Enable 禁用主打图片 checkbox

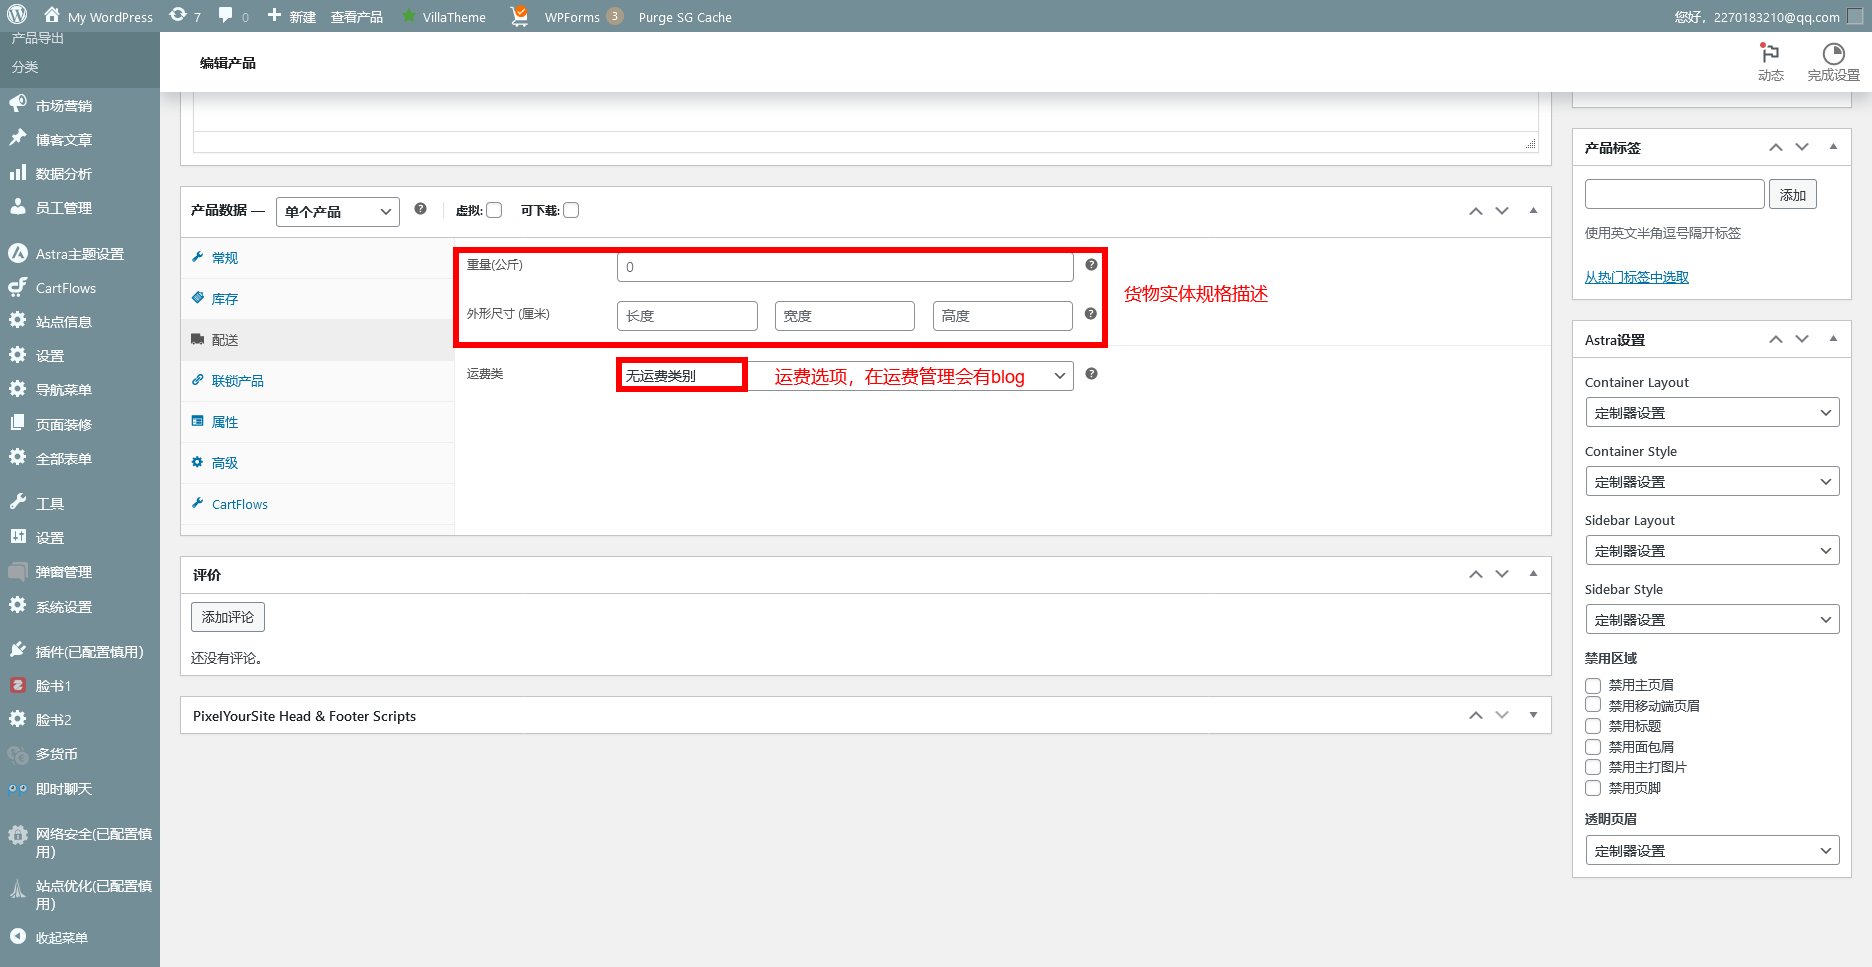[x=1593, y=767]
